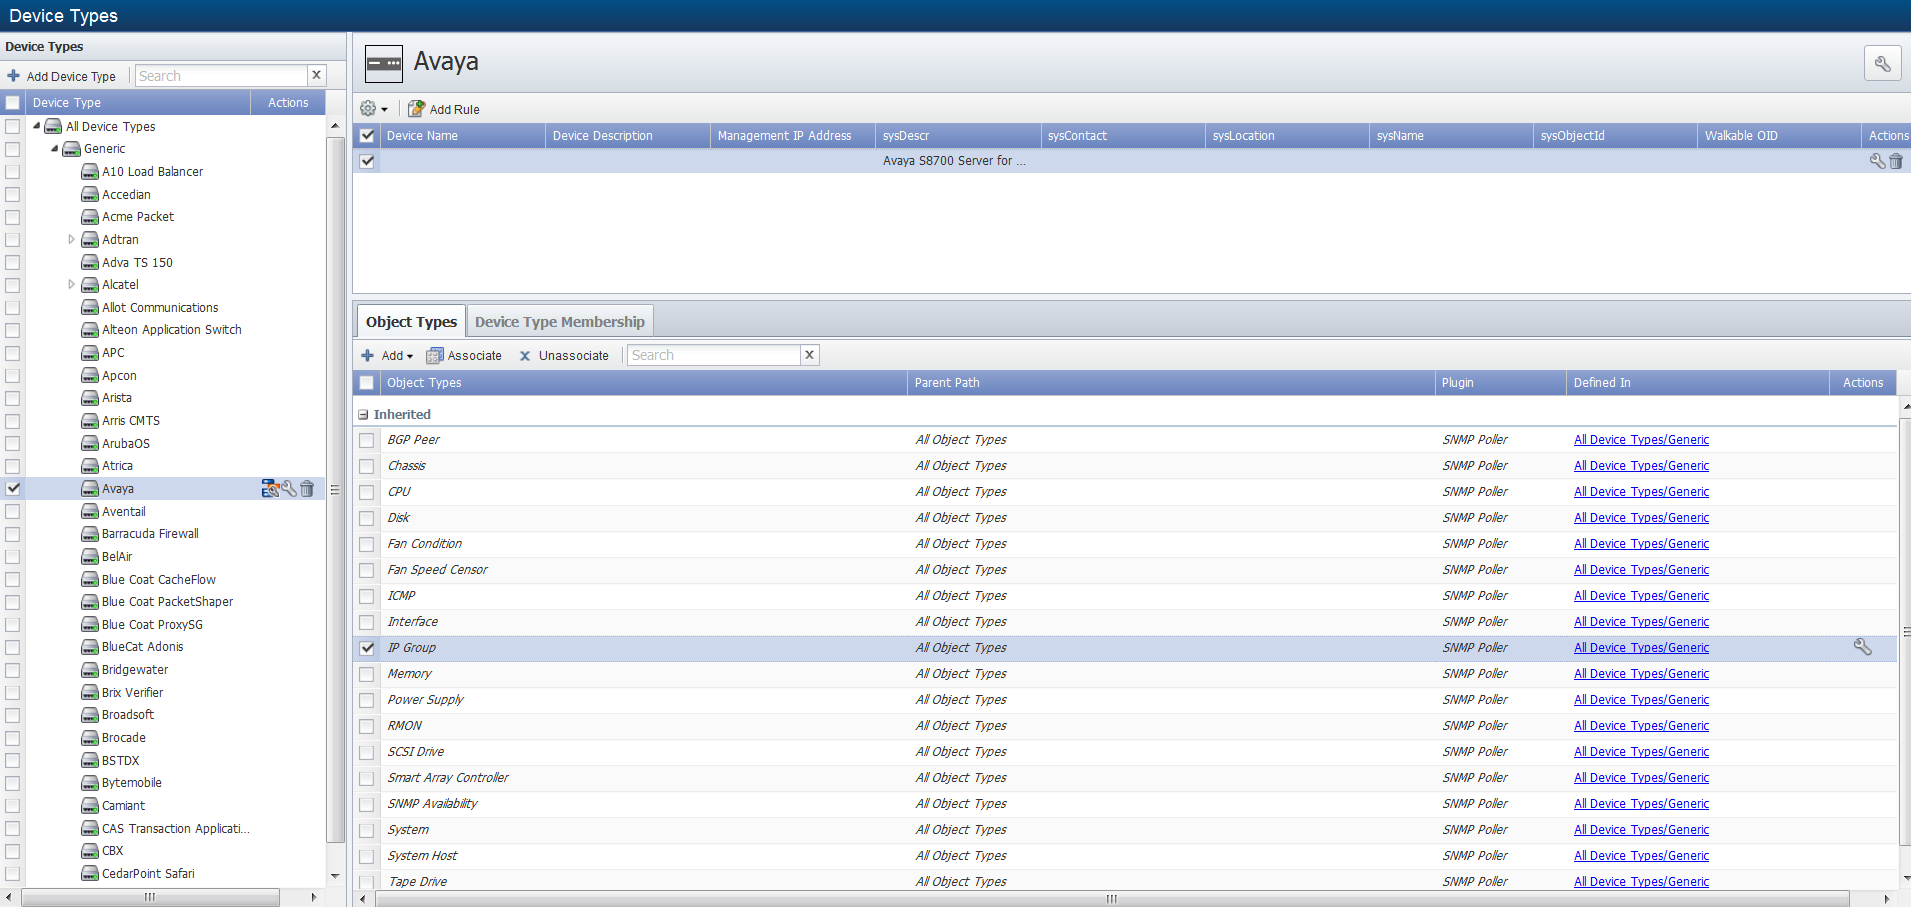Click the Fan Speed Censor row name
This screenshot has height=907, width=1911.
[x=437, y=570]
